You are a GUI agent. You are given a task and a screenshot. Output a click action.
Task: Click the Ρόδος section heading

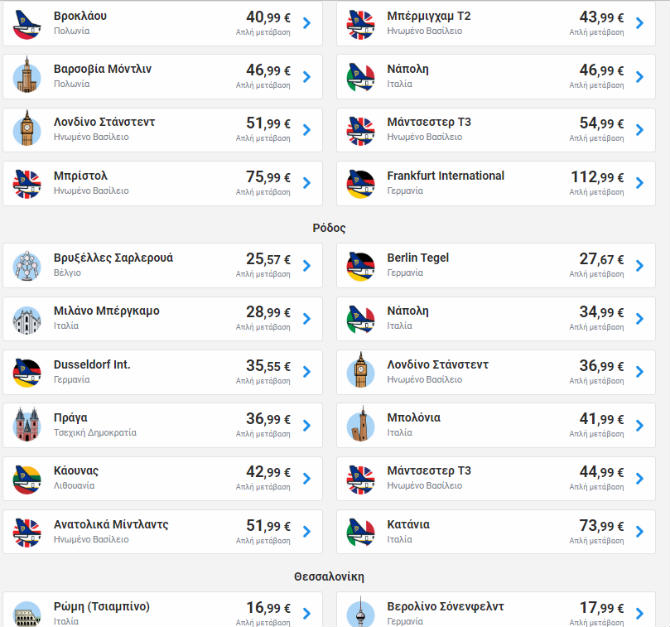335,227
